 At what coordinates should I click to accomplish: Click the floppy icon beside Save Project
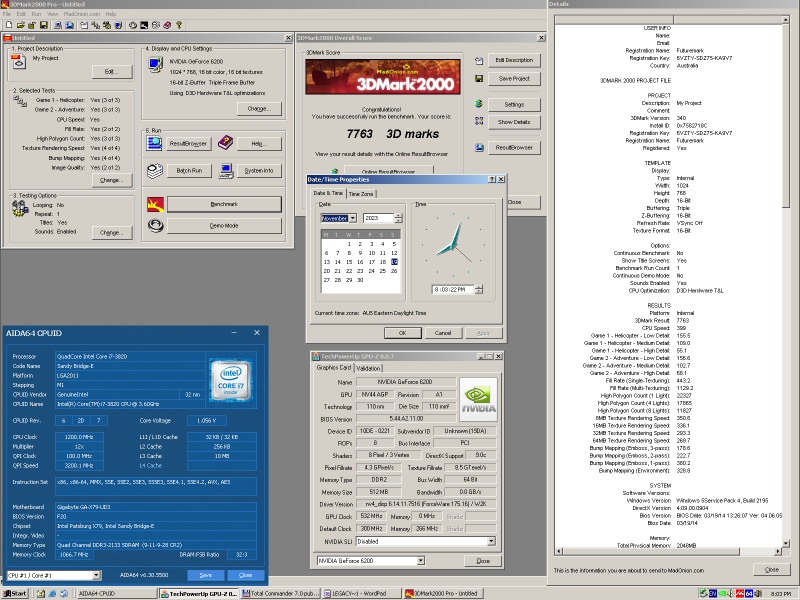[x=479, y=79]
